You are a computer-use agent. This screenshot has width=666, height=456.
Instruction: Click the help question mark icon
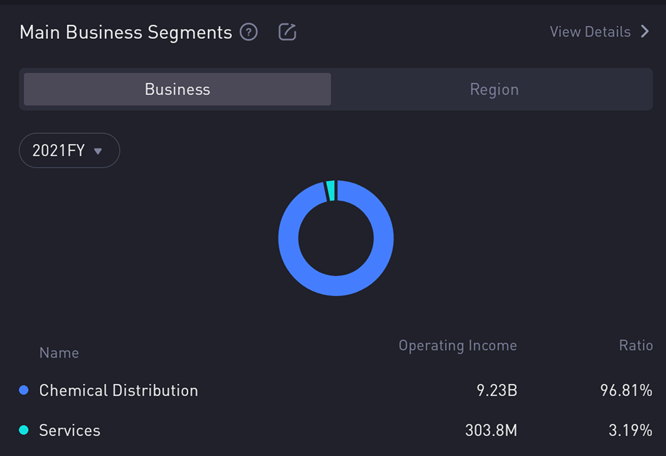tap(249, 32)
